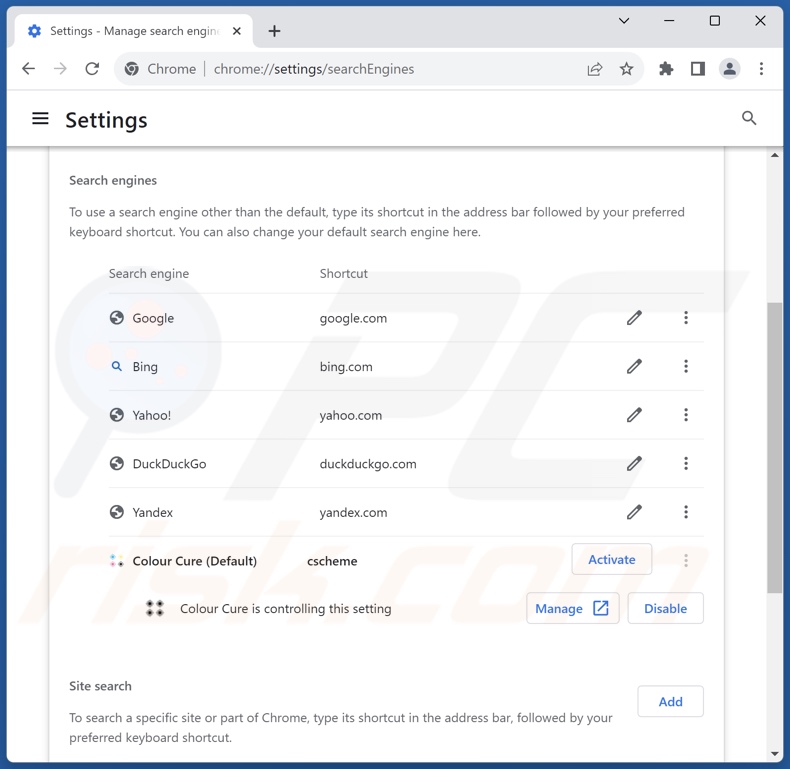Click the Colour Cure is controlling this setting text
This screenshot has height=769, width=790.
tap(286, 609)
